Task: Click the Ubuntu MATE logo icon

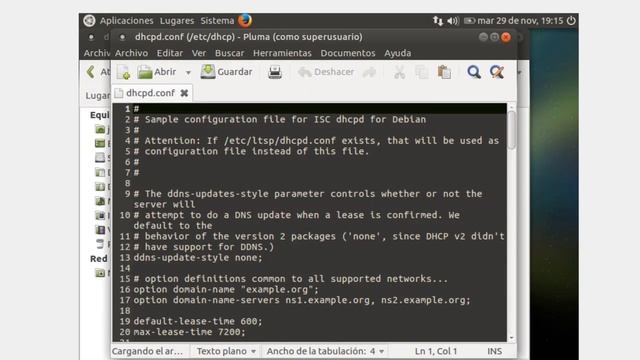Action: tap(89, 20)
